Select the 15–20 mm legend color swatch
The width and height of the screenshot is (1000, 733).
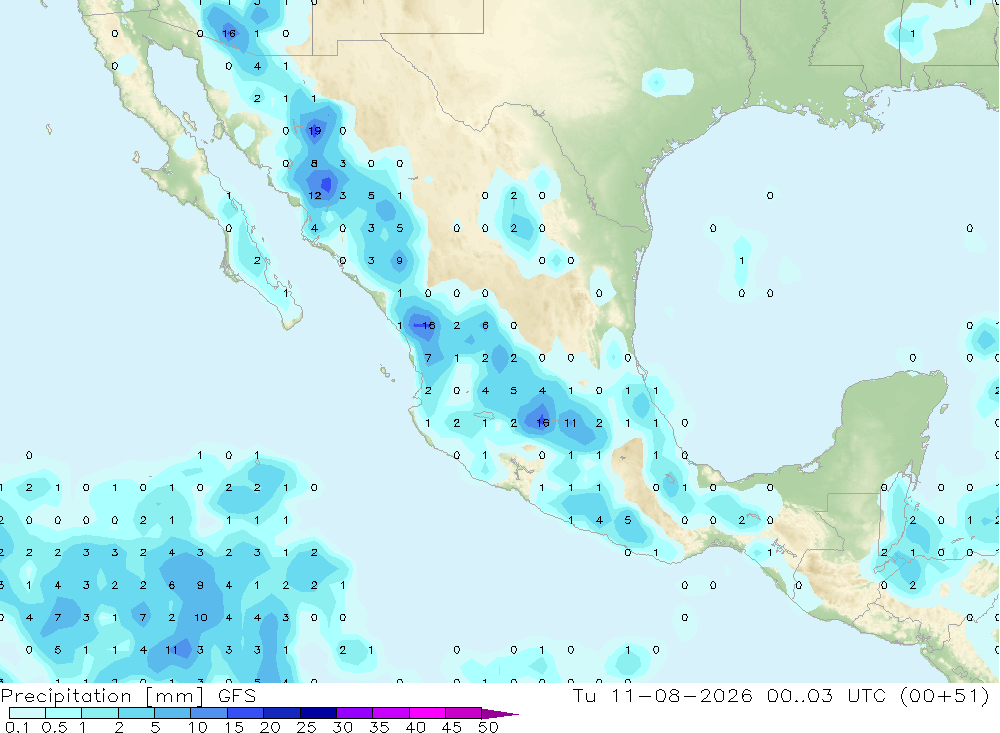tap(246, 713)
